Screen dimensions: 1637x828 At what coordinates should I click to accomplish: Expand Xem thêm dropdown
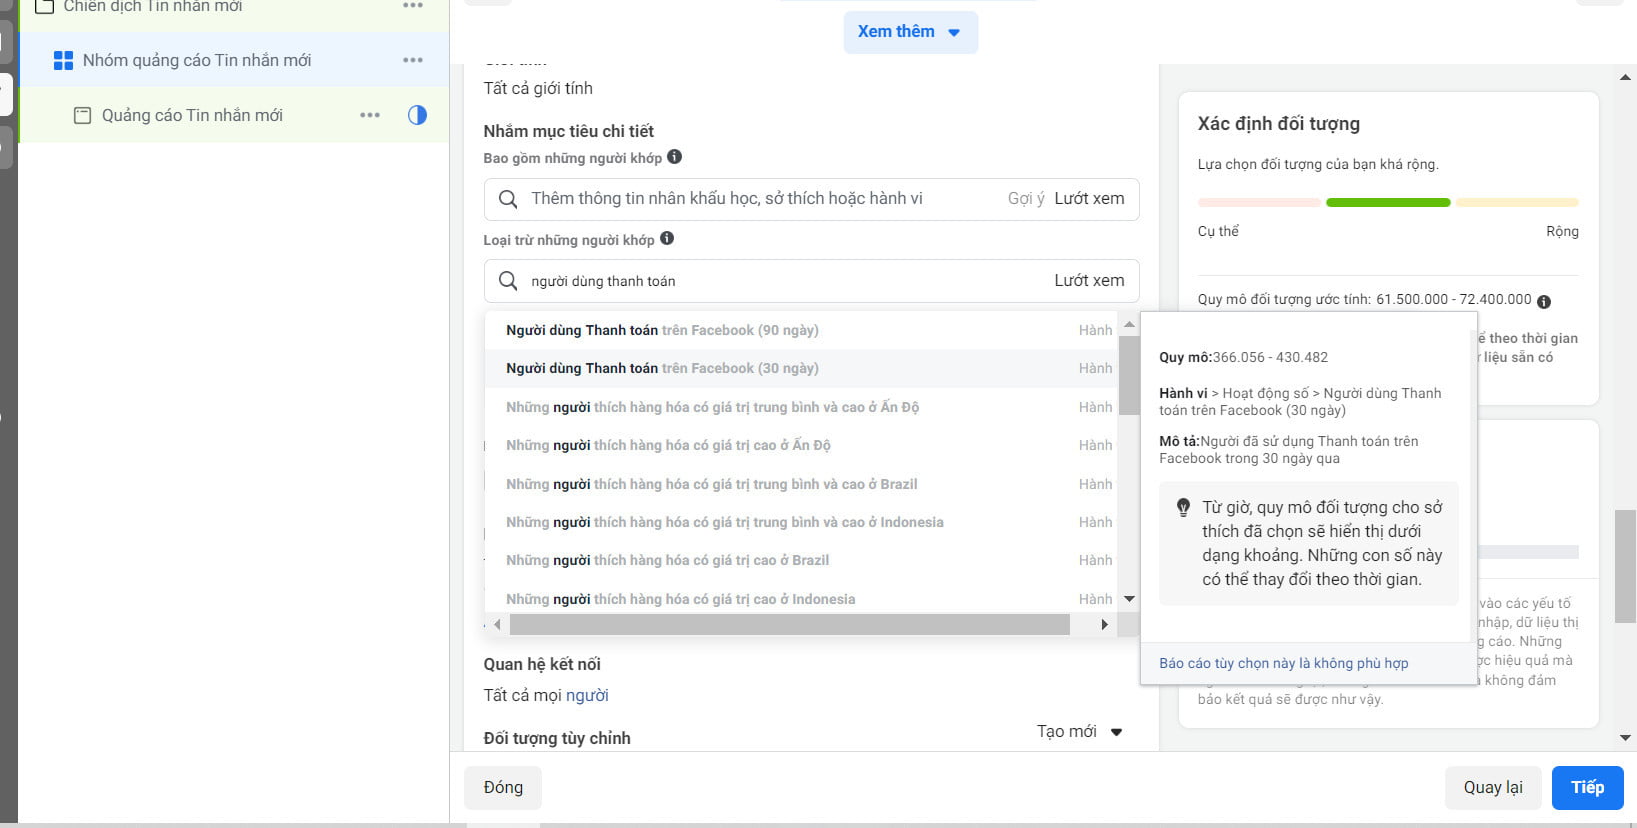(910, 32)
